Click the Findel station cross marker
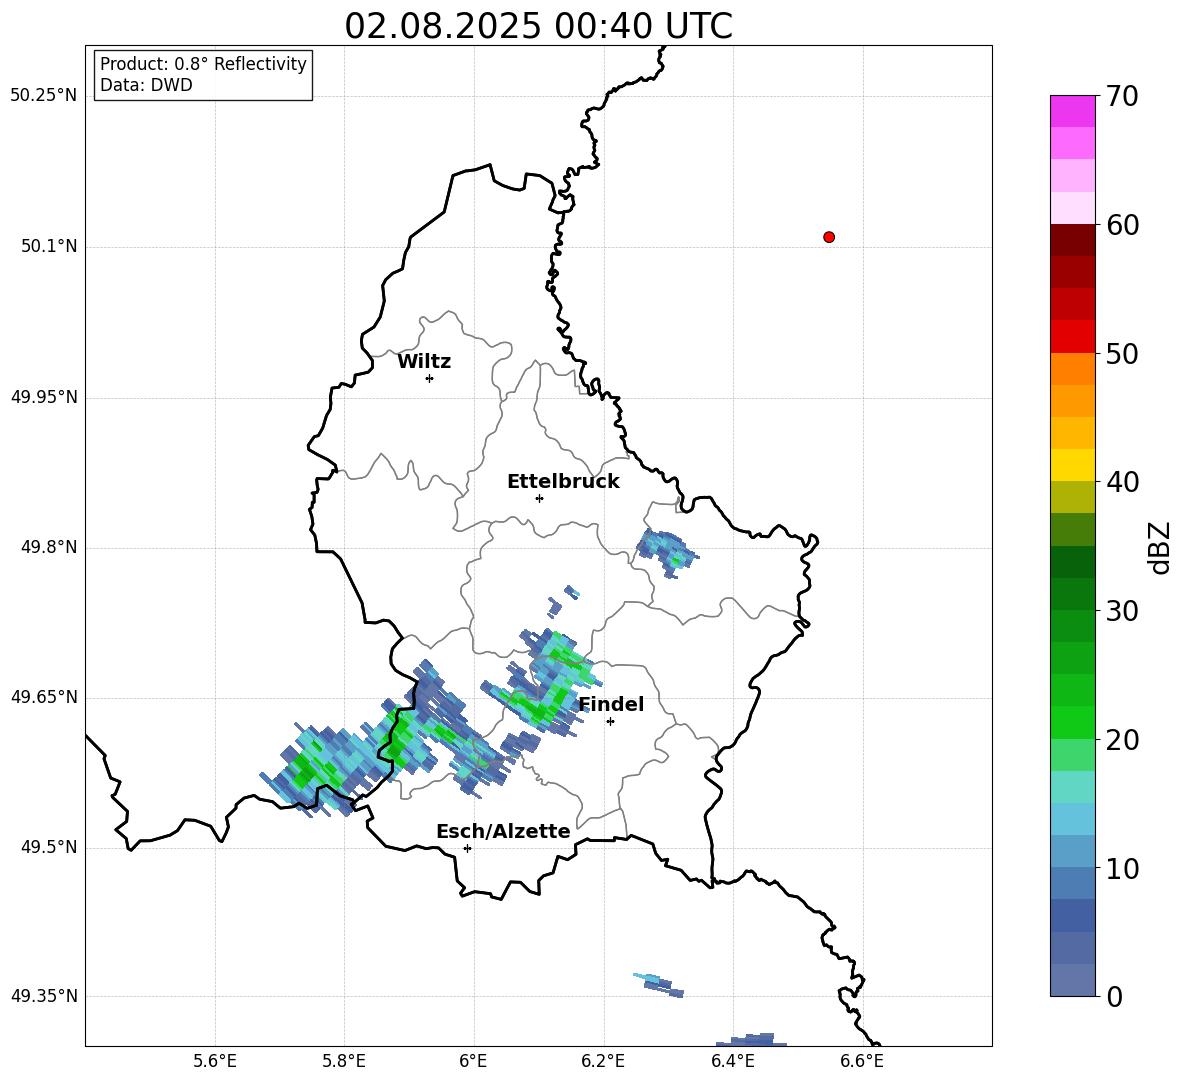The height and width of the screenshot is (1081, 1184). coord(610,722)
